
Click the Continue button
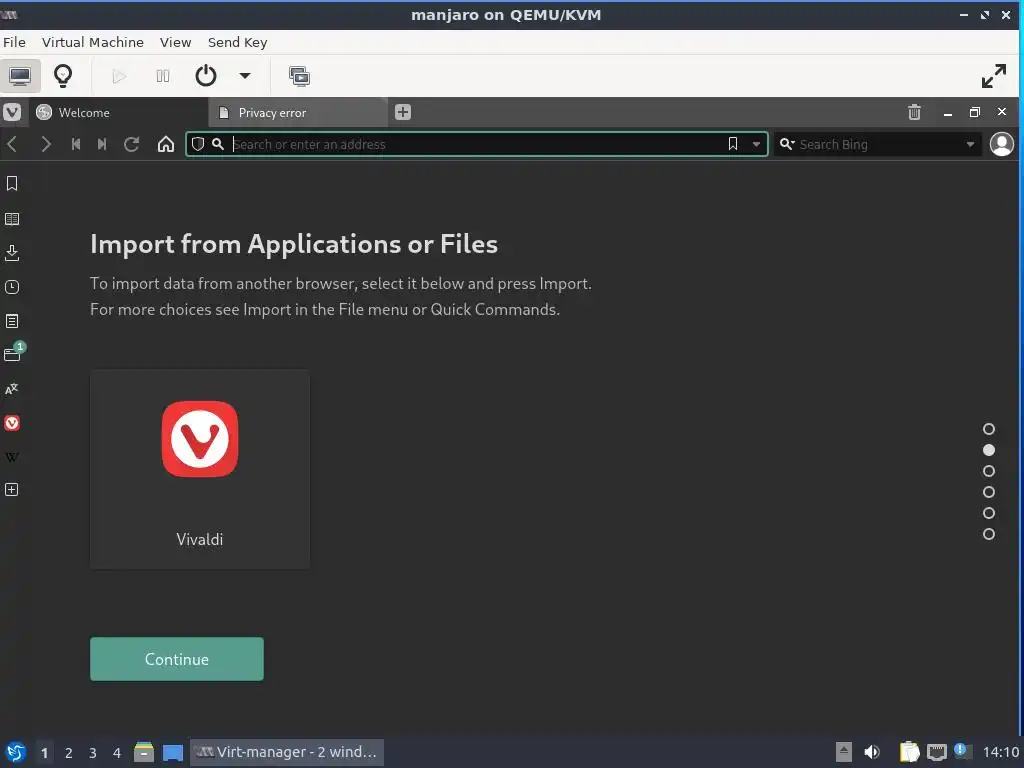pyautogui.click(x=177, y=659)
